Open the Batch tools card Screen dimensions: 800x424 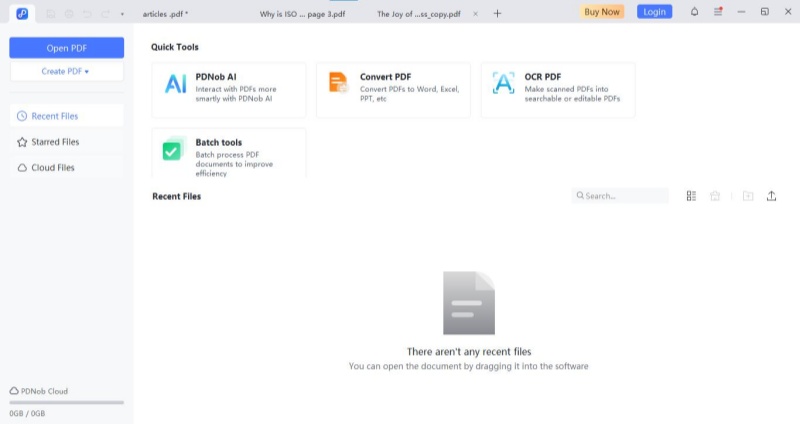click(229, 153)
